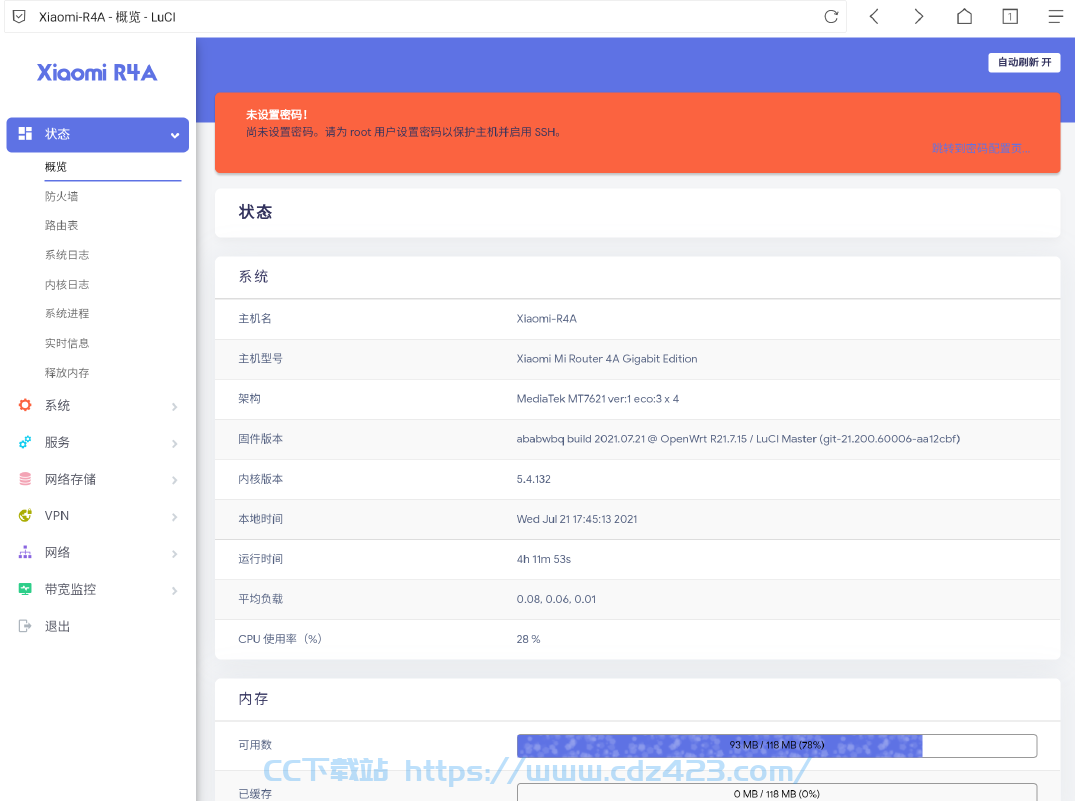Click the 可用数 memory progress bar
Image resolution: width=1075 pixels, height=801 pixels.
pyautogui.click(x=777, y=745)
